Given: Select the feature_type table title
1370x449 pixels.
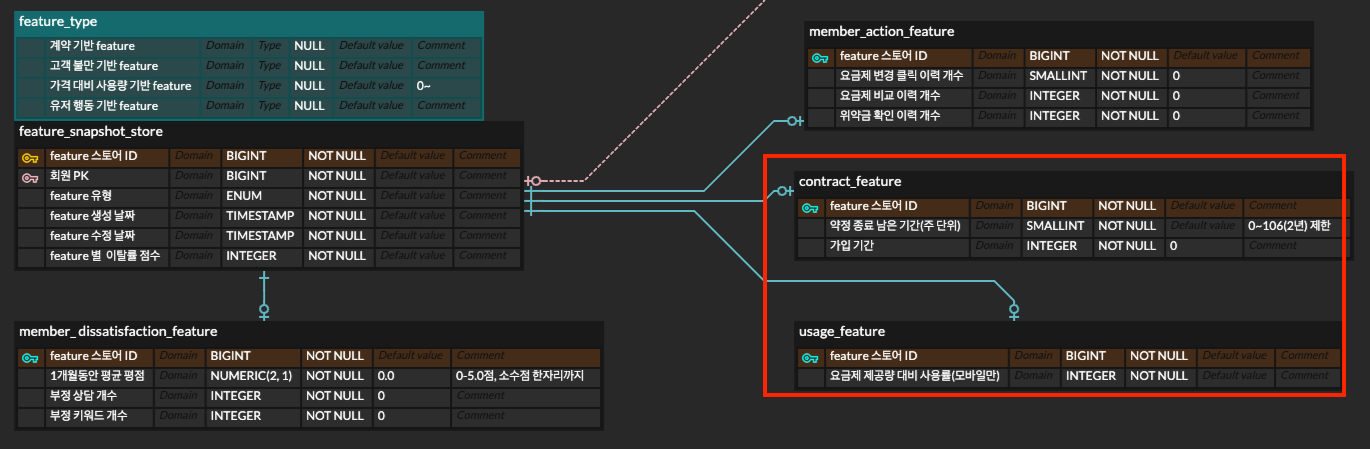Looking at the screenshot, I should coord(58,21).
